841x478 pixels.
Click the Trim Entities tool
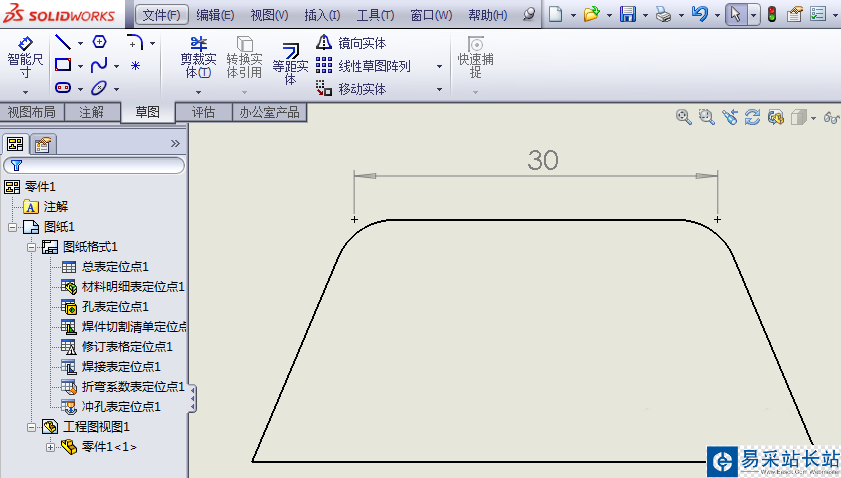click(198, 58)
